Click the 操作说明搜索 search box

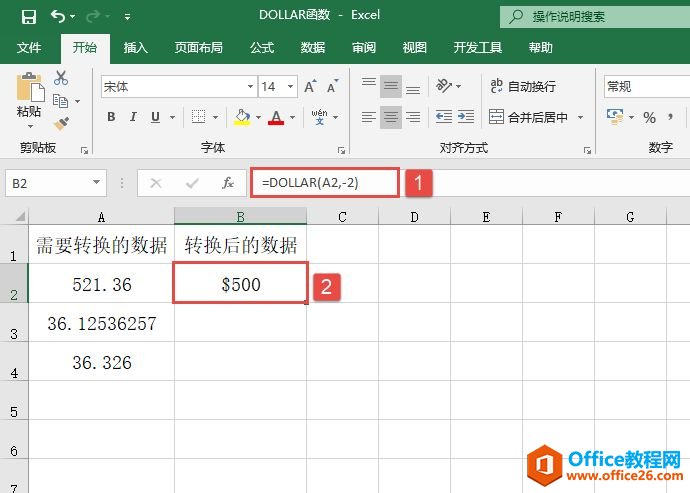tap(595, 17)
